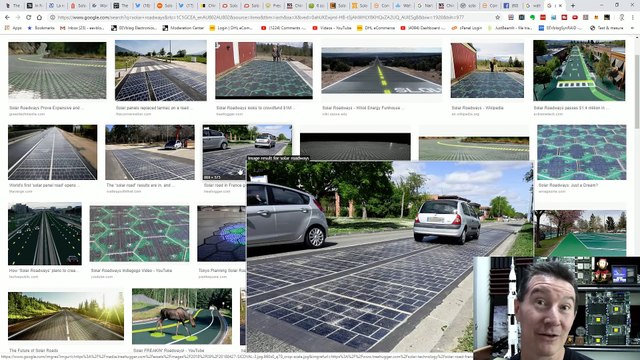Open thumbnail captioned Solar Roadways passes $1.4 million

(x=579, y=70)
